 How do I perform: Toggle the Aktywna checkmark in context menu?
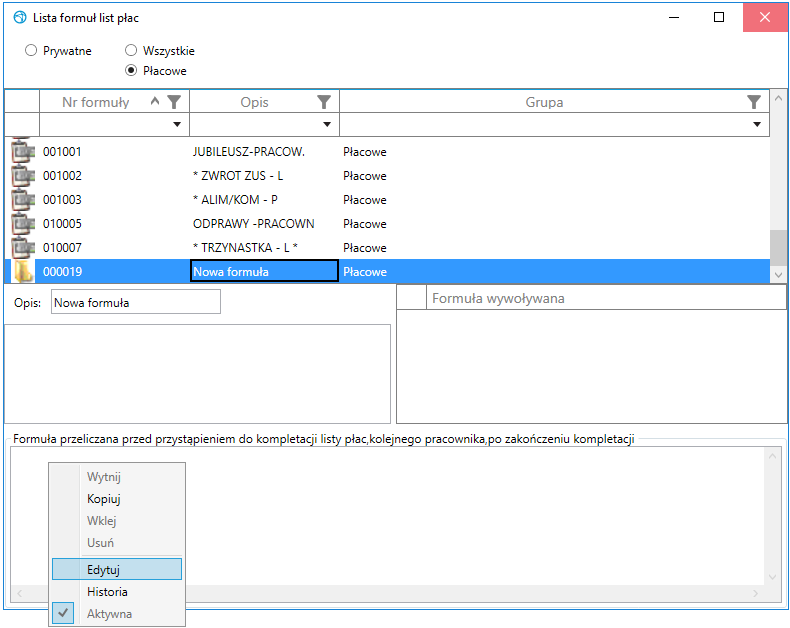tap(63, 613)
